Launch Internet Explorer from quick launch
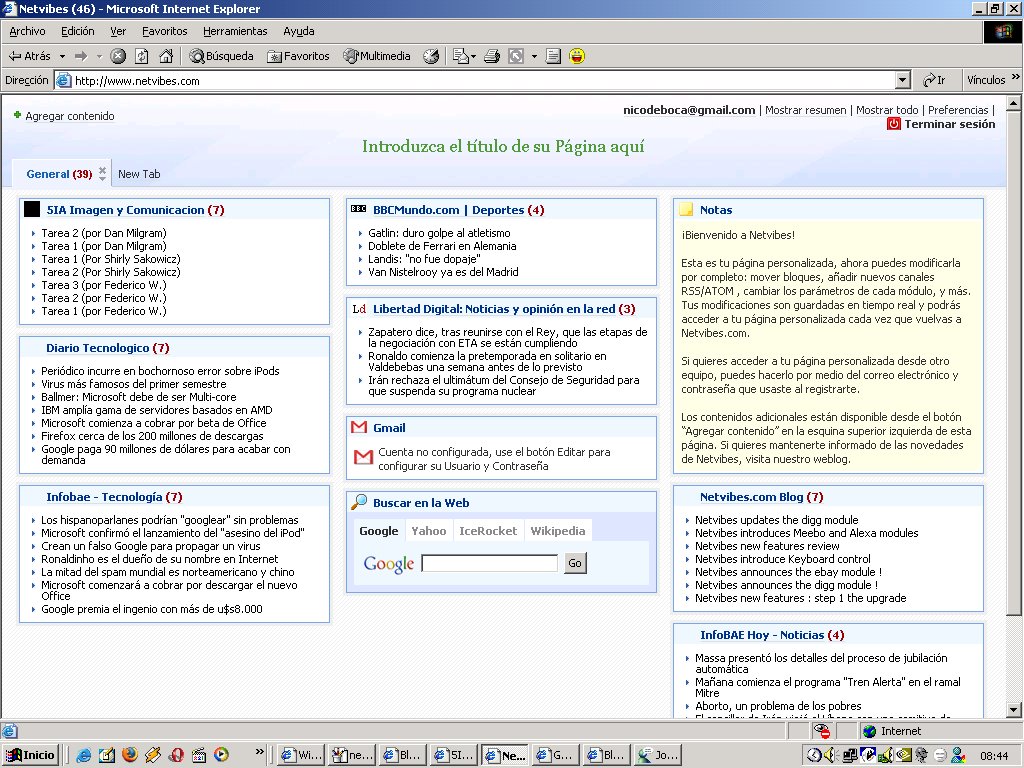The height and width of the screenshot is (768, 1024). click(x=84, y=755)
